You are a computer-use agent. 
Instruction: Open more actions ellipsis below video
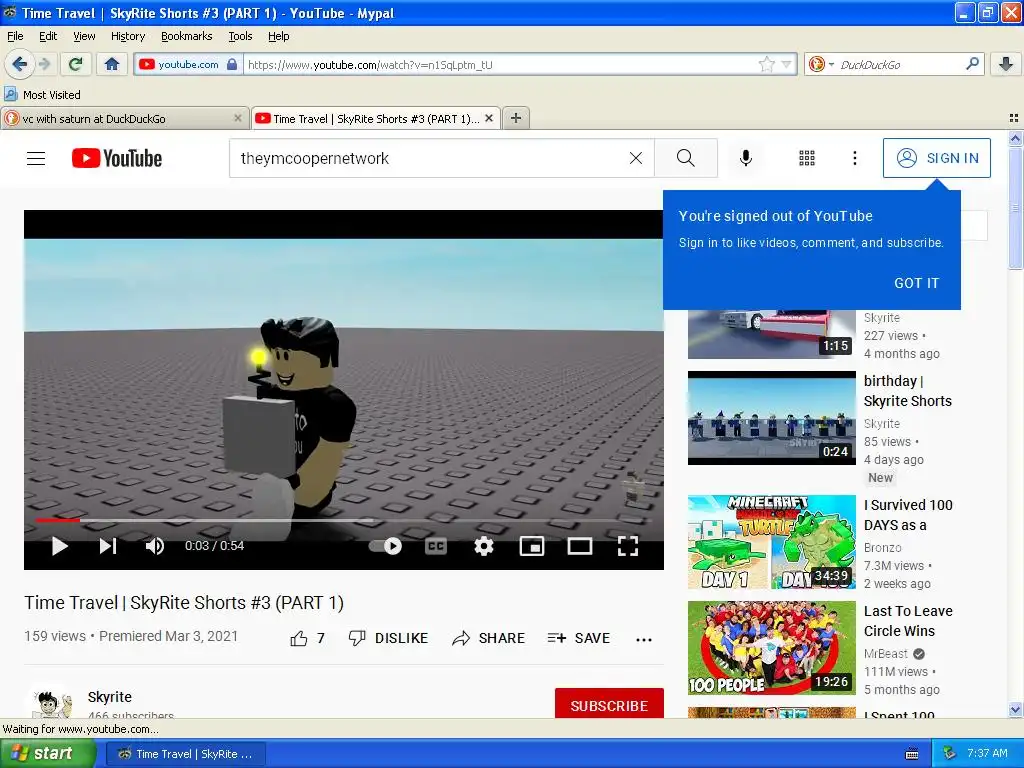(644, 639)
